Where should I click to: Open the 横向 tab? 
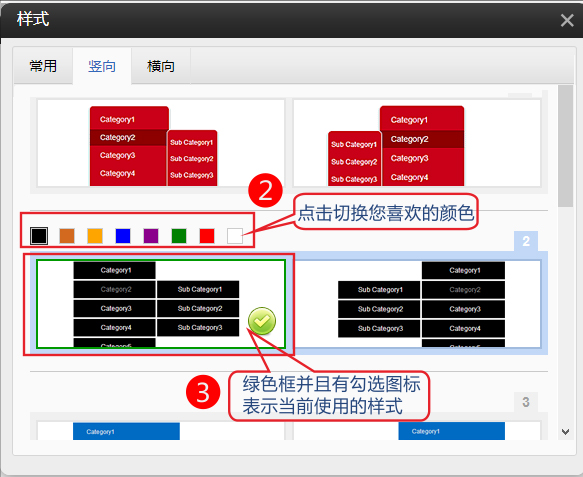pos(161,66)
